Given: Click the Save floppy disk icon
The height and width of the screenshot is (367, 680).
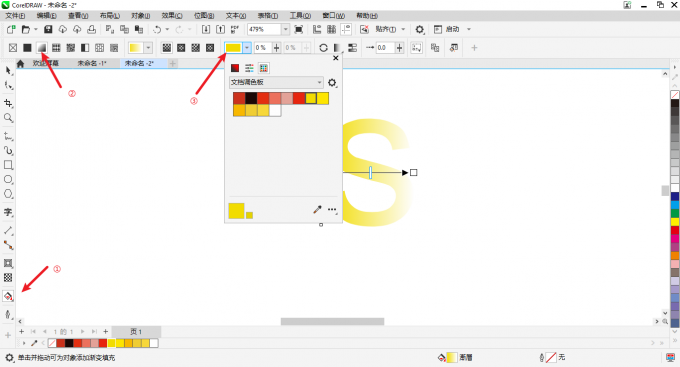Looking at the screenshot, I should point(48,29).
